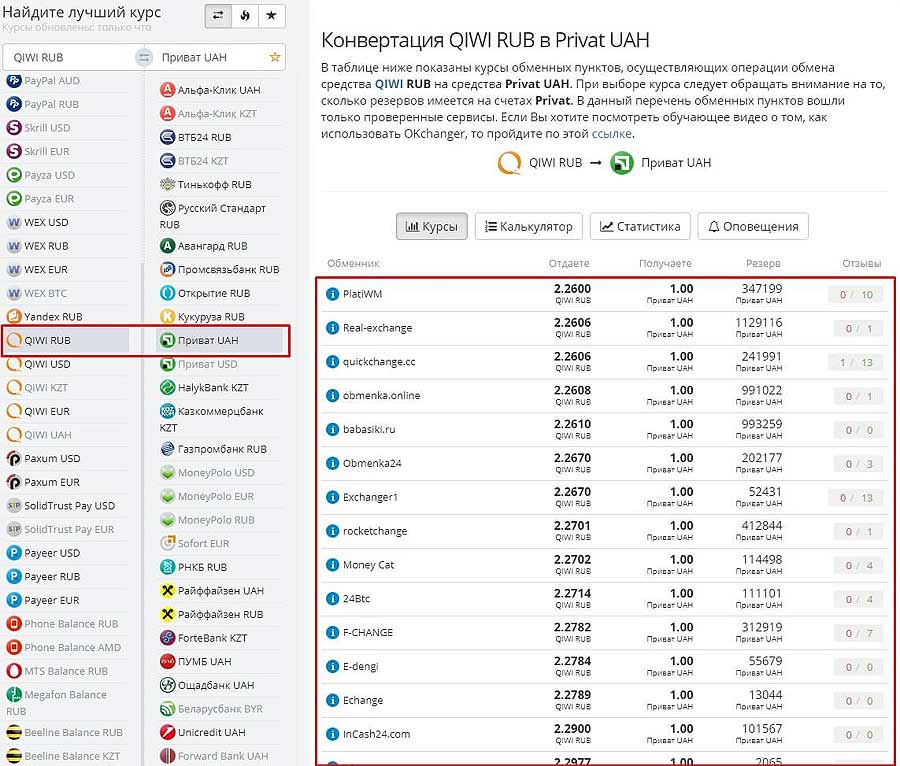Sort table by Резерв column header
This screenshot has width=900, height=766.
coord(763,263)
